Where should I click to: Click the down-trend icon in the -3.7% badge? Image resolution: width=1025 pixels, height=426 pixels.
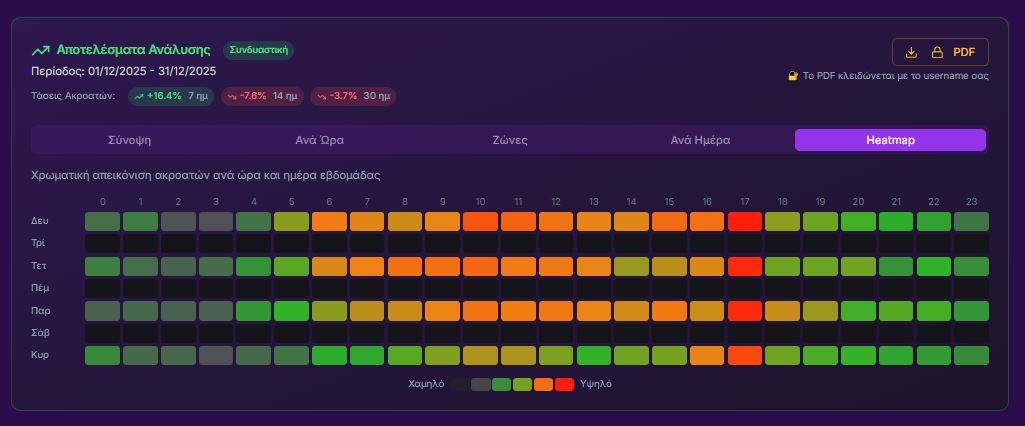pos(321,97)
